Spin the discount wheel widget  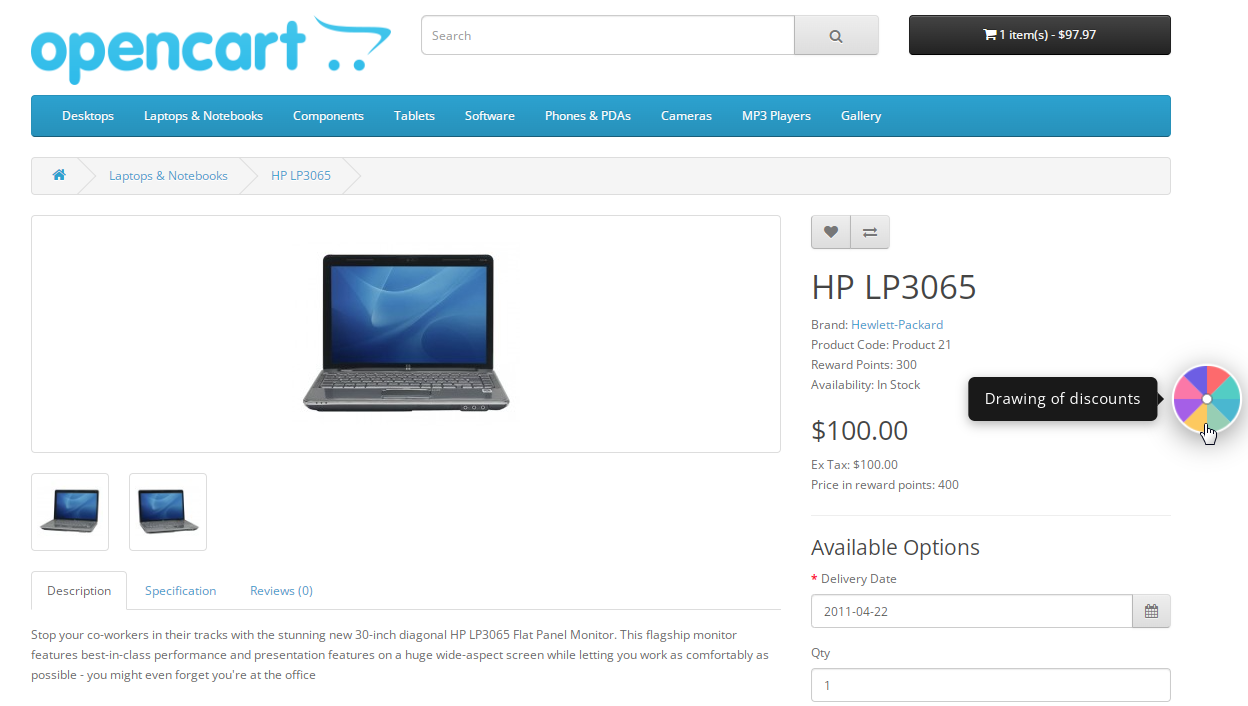click(x=1207, y=399)
